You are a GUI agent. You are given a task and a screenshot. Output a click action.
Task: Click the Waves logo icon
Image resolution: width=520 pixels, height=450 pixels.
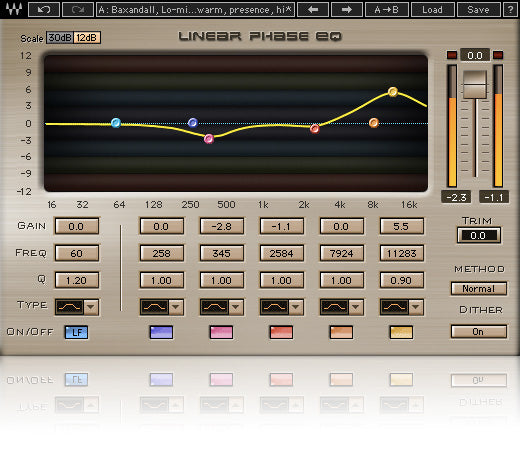point(14,9)
